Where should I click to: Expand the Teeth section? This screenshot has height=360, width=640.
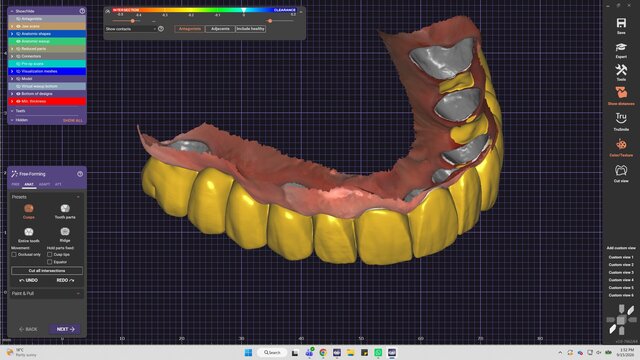12,111
